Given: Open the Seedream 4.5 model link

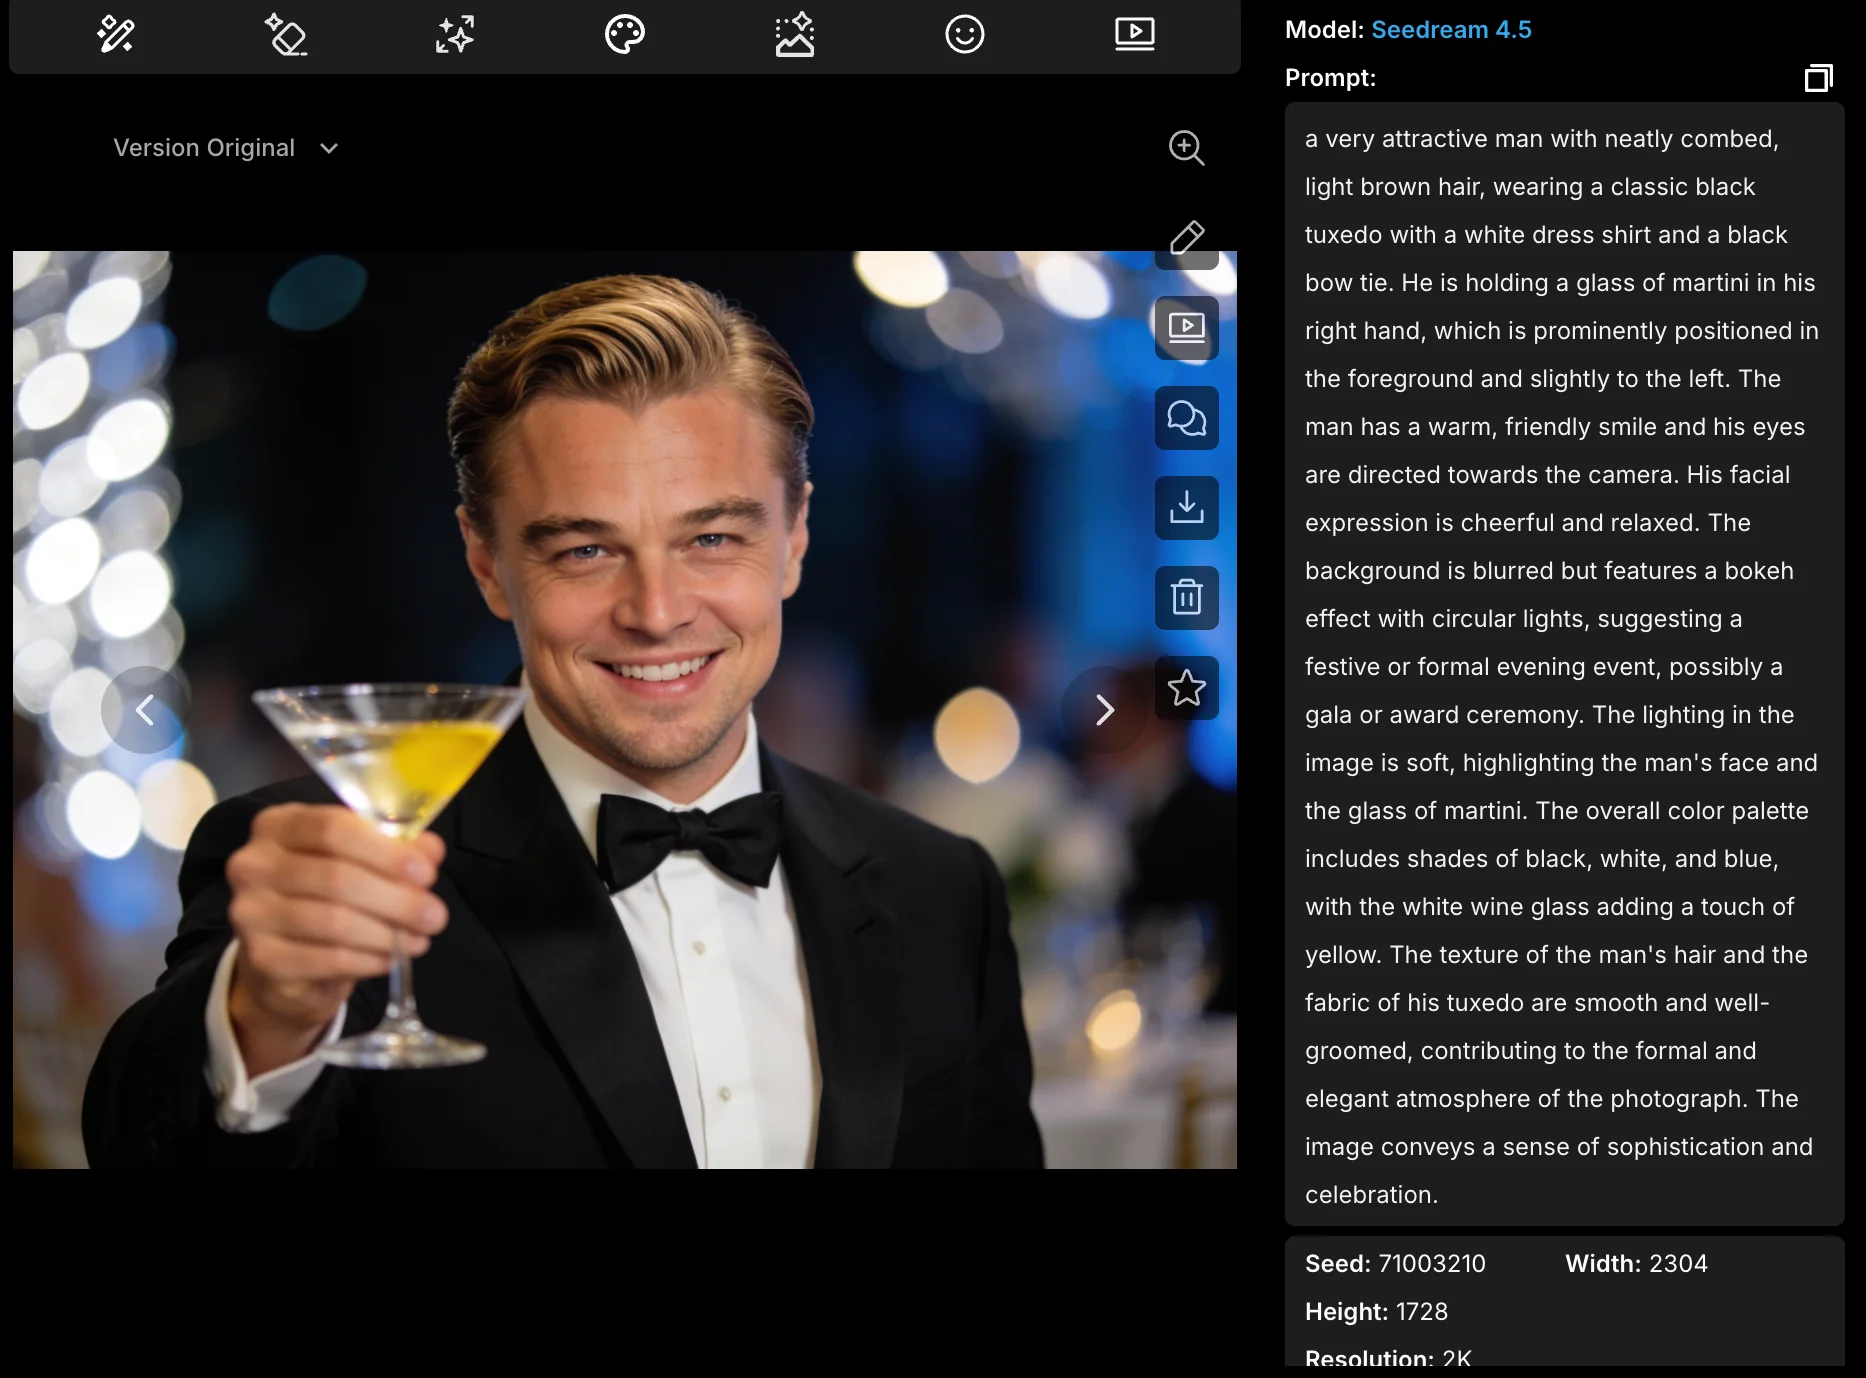Looking at the screenshot, I should tap(1450, 30).
